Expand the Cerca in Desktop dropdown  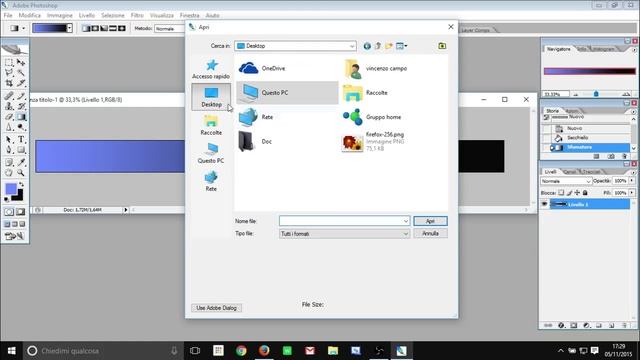point(352,46)
